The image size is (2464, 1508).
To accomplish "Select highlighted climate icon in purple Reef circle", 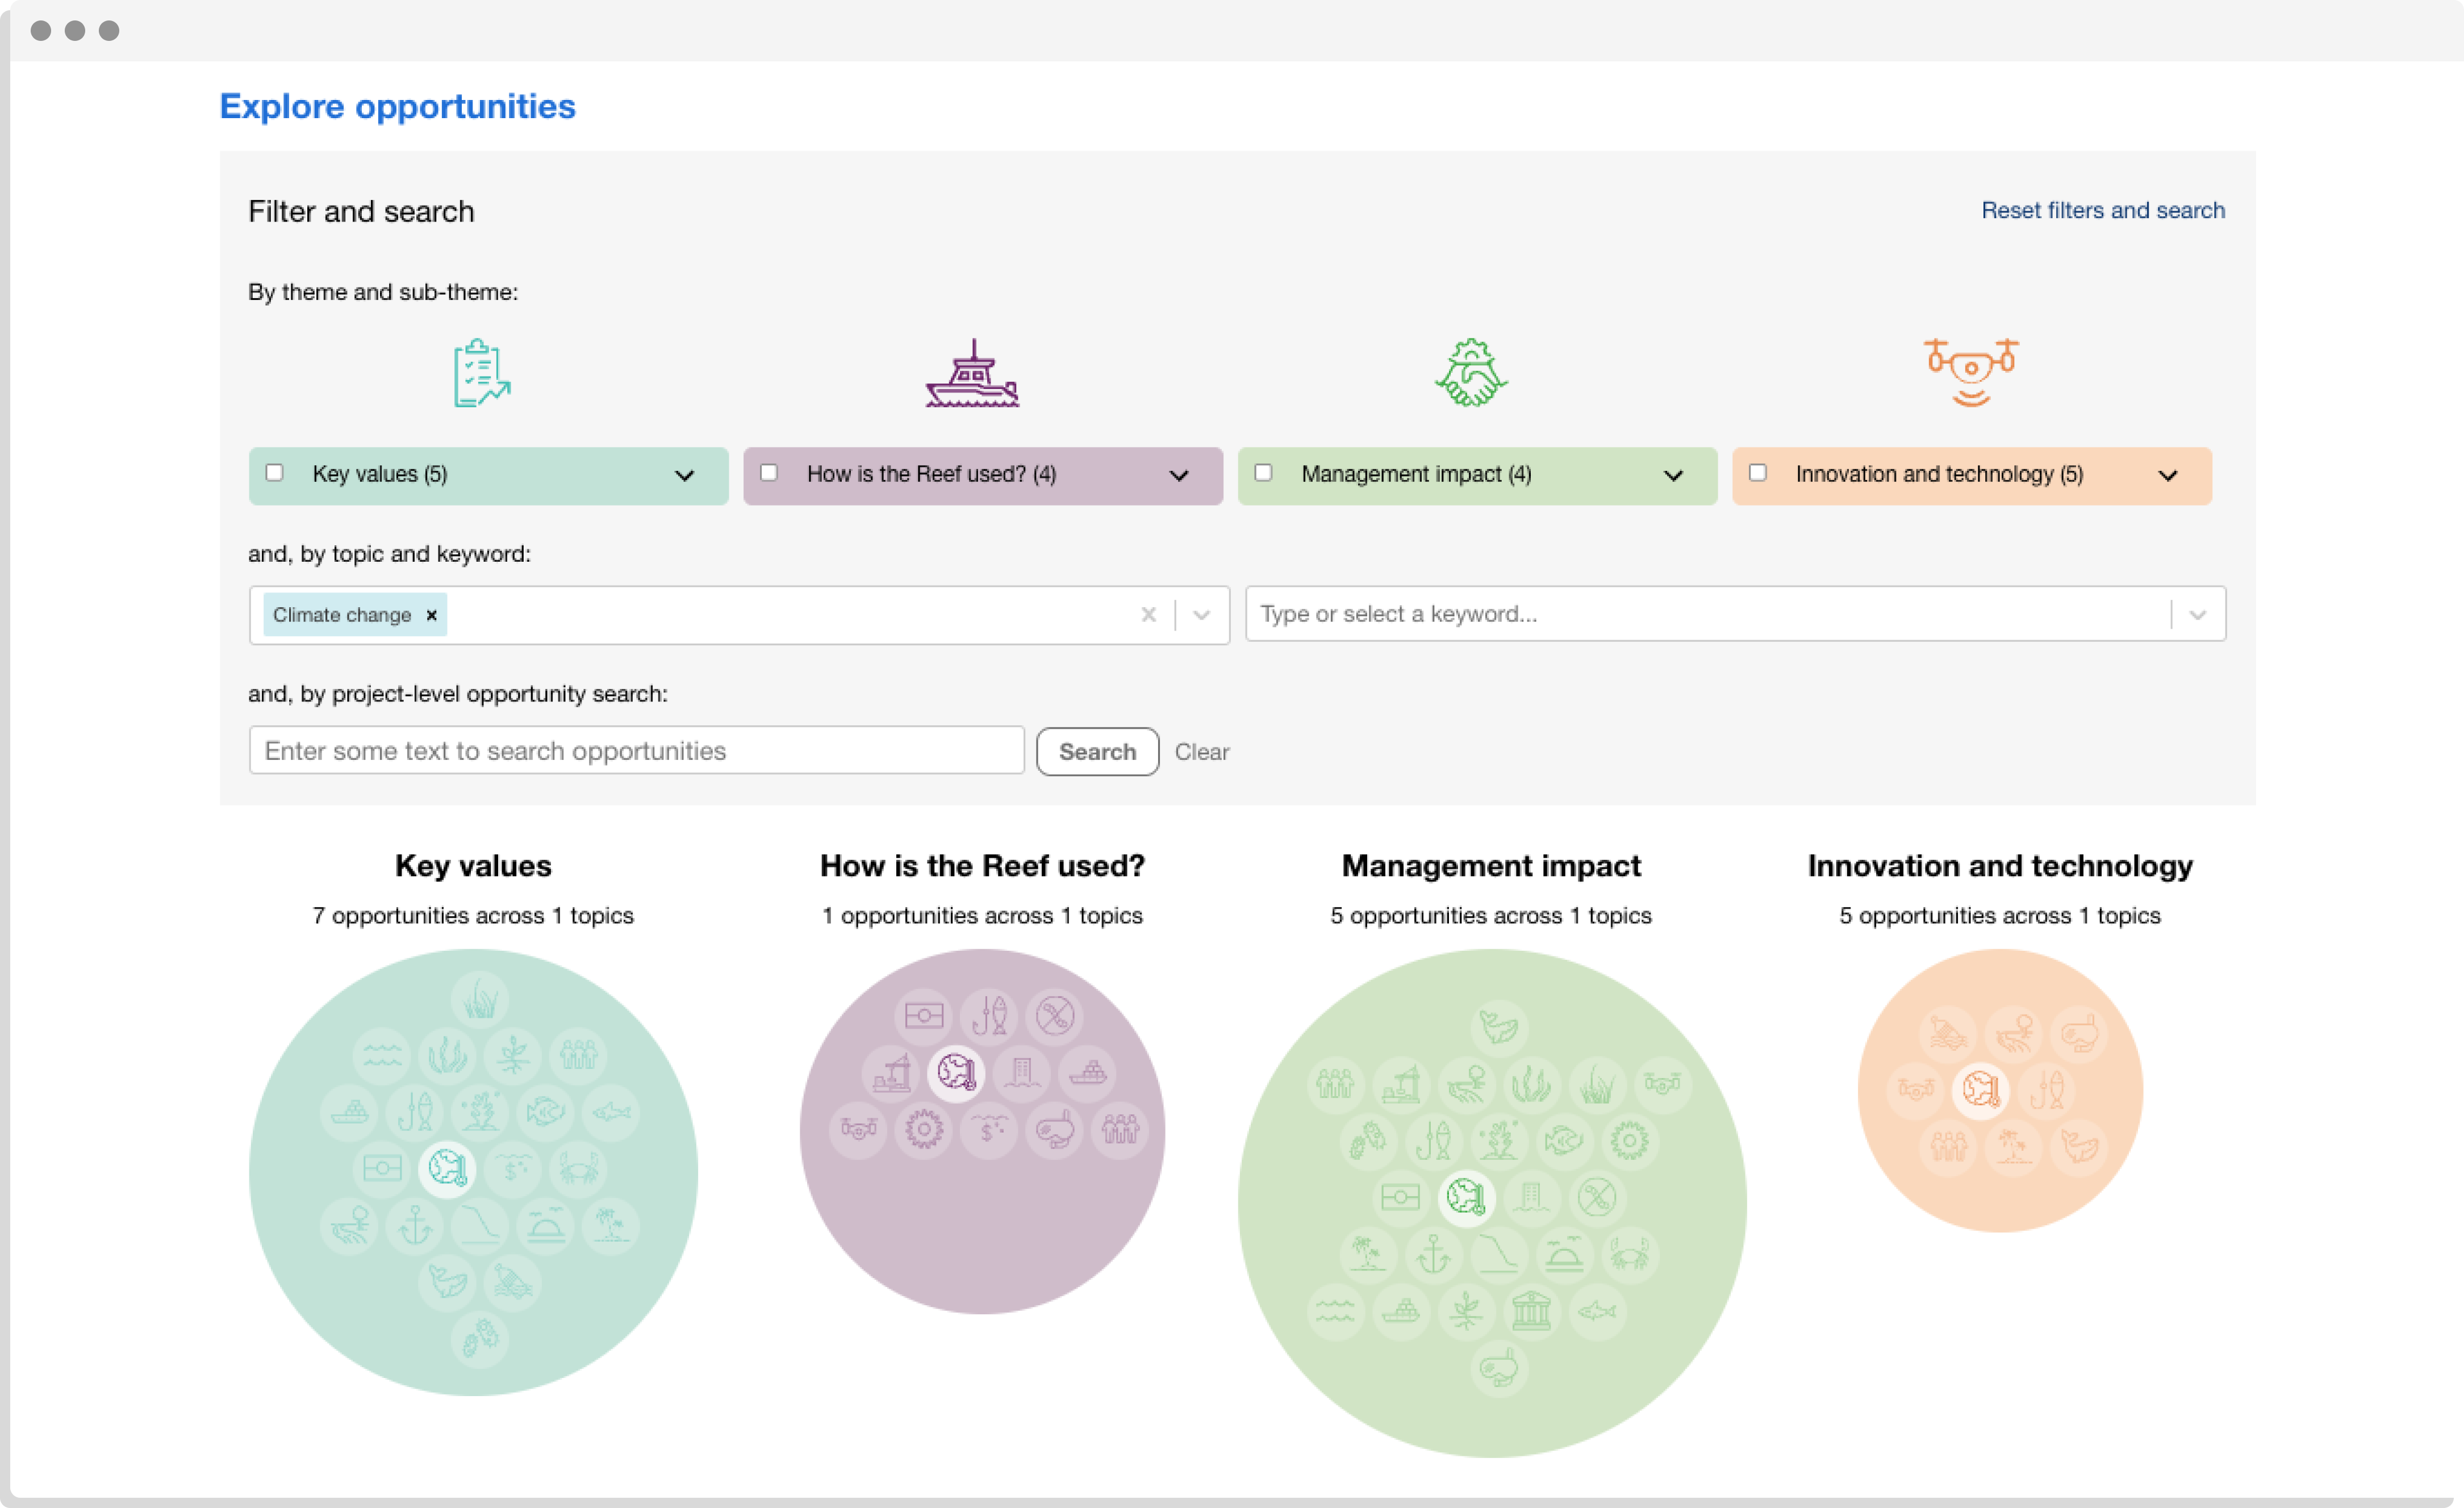I will 956,1072.
